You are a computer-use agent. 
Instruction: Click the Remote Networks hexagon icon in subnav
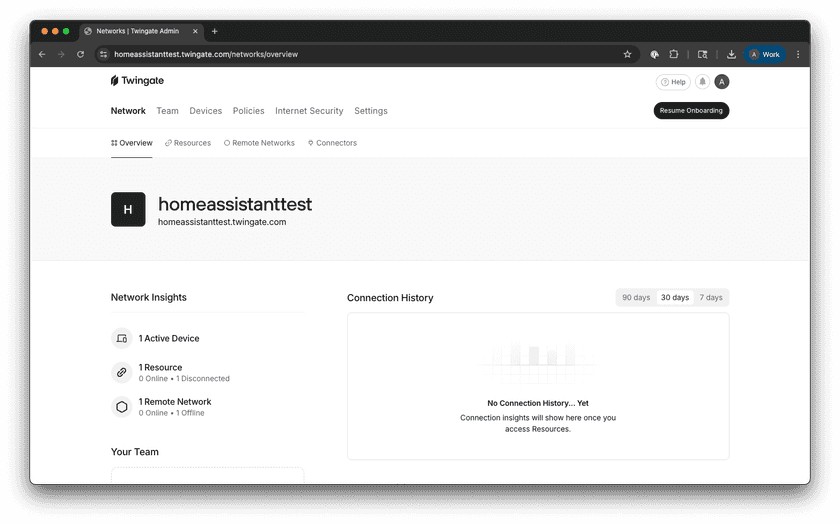(227, 143)
